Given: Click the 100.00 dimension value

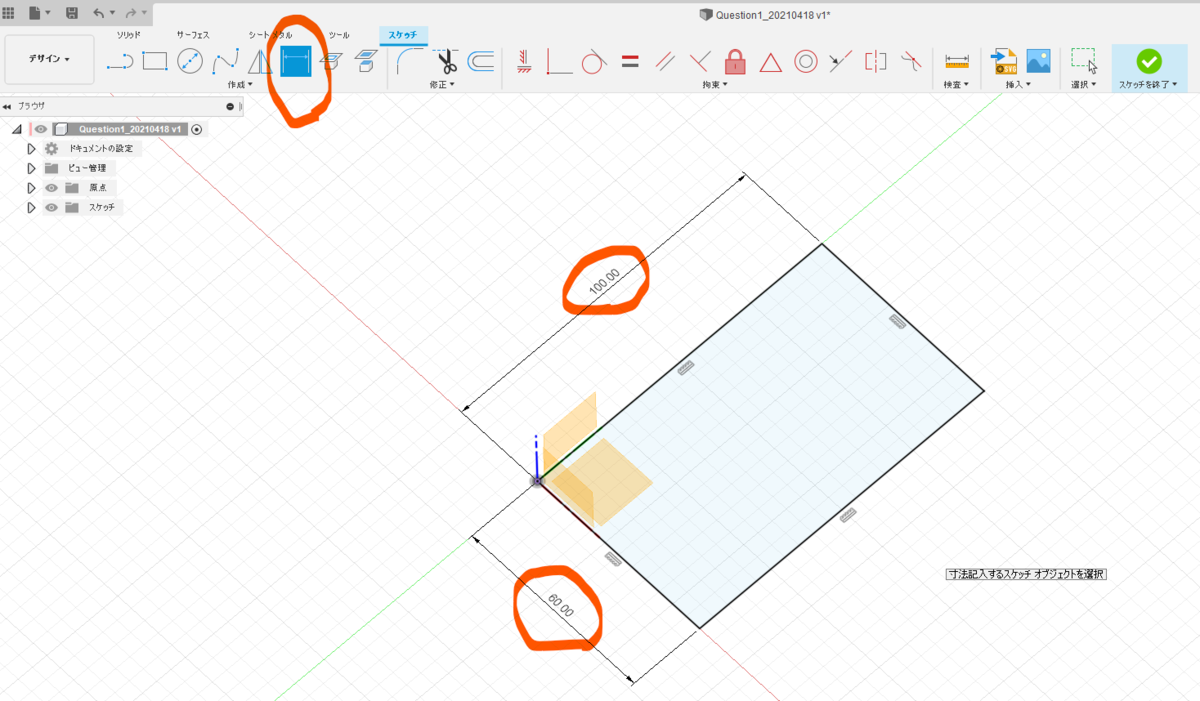Looking at the screenshot, I should pos(605,281).
